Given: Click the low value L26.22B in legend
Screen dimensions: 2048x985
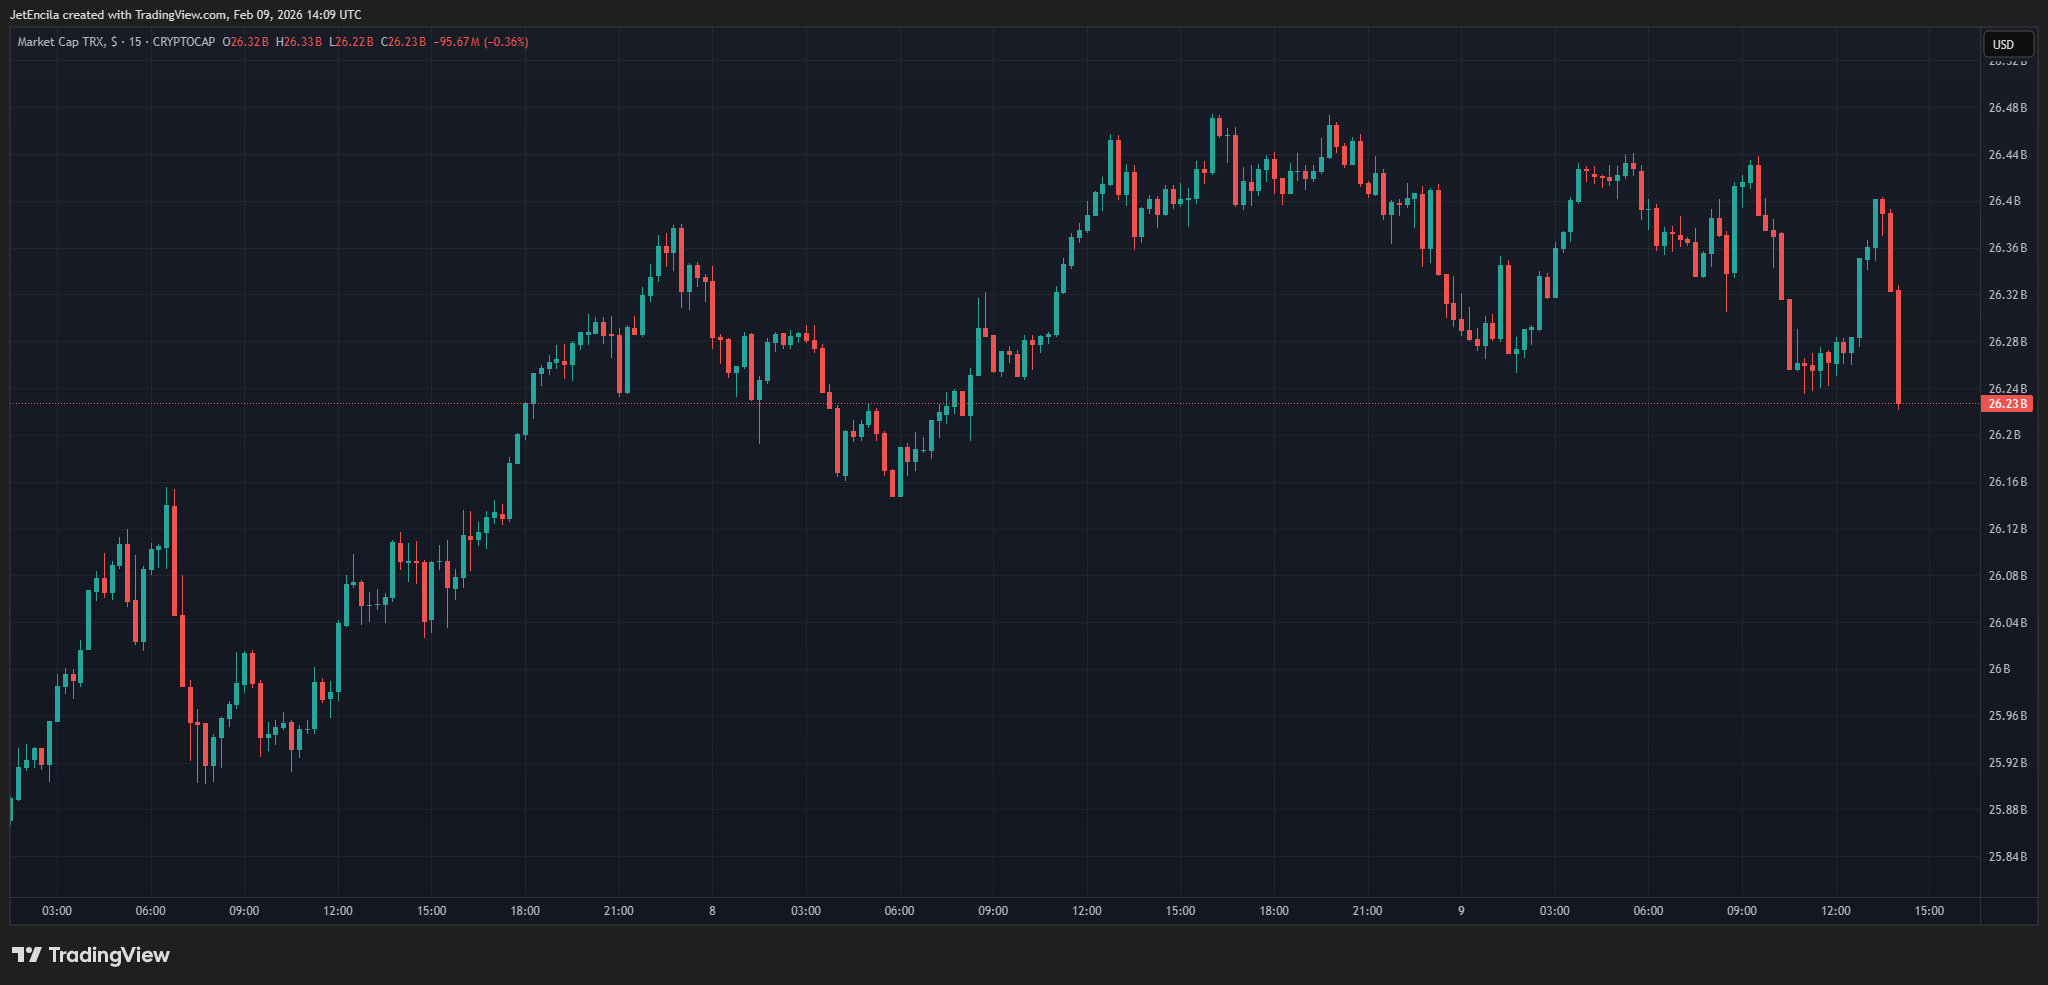Looking at the screenshot, I should [352, 42].
